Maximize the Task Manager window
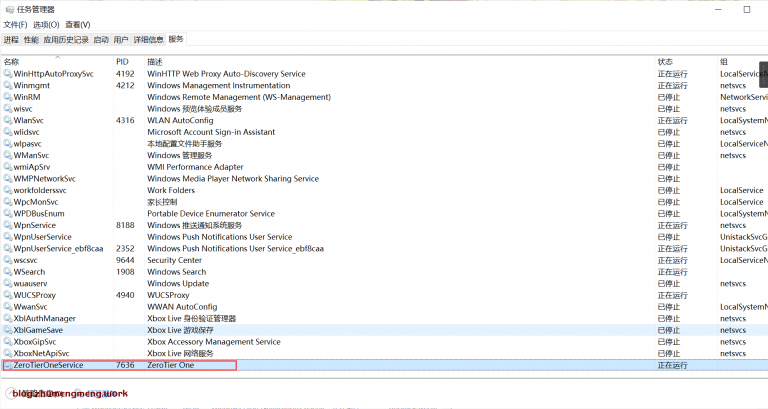 (x=719, y=9)
